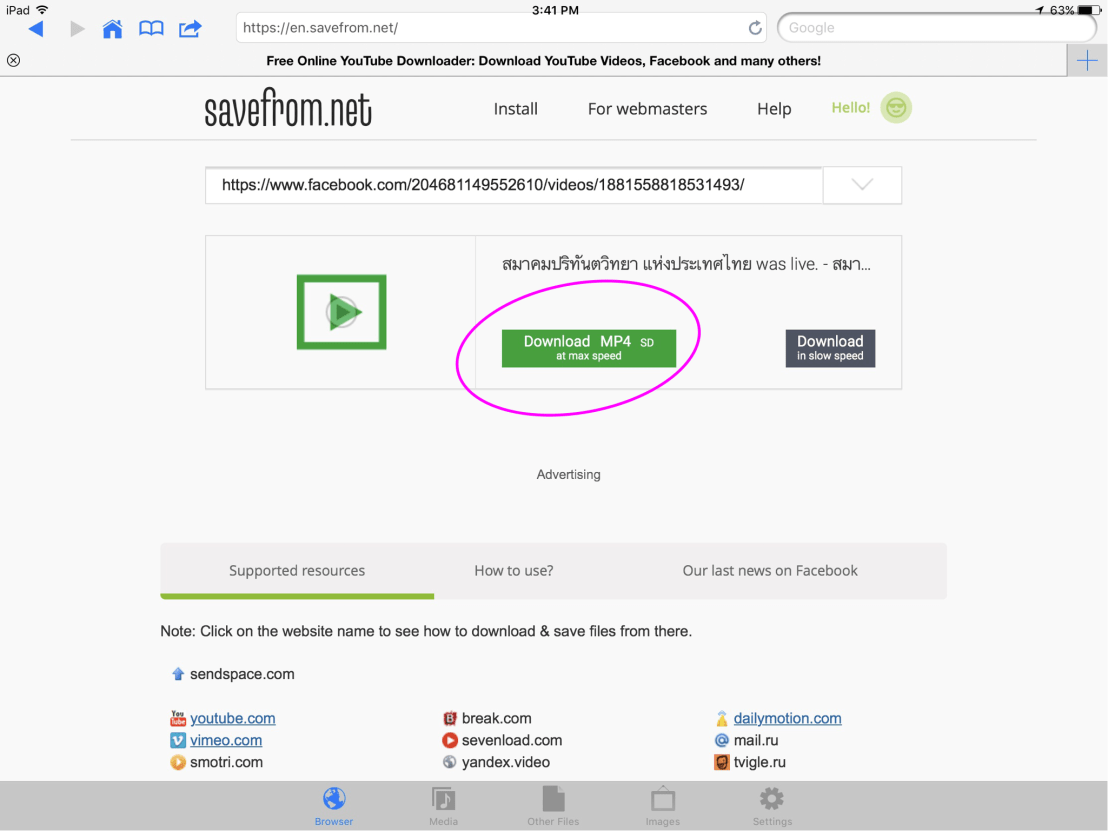The width and height of the screenshot is (1108, 831).
Task: Open the For webmasters menu item
Action: 647,109
